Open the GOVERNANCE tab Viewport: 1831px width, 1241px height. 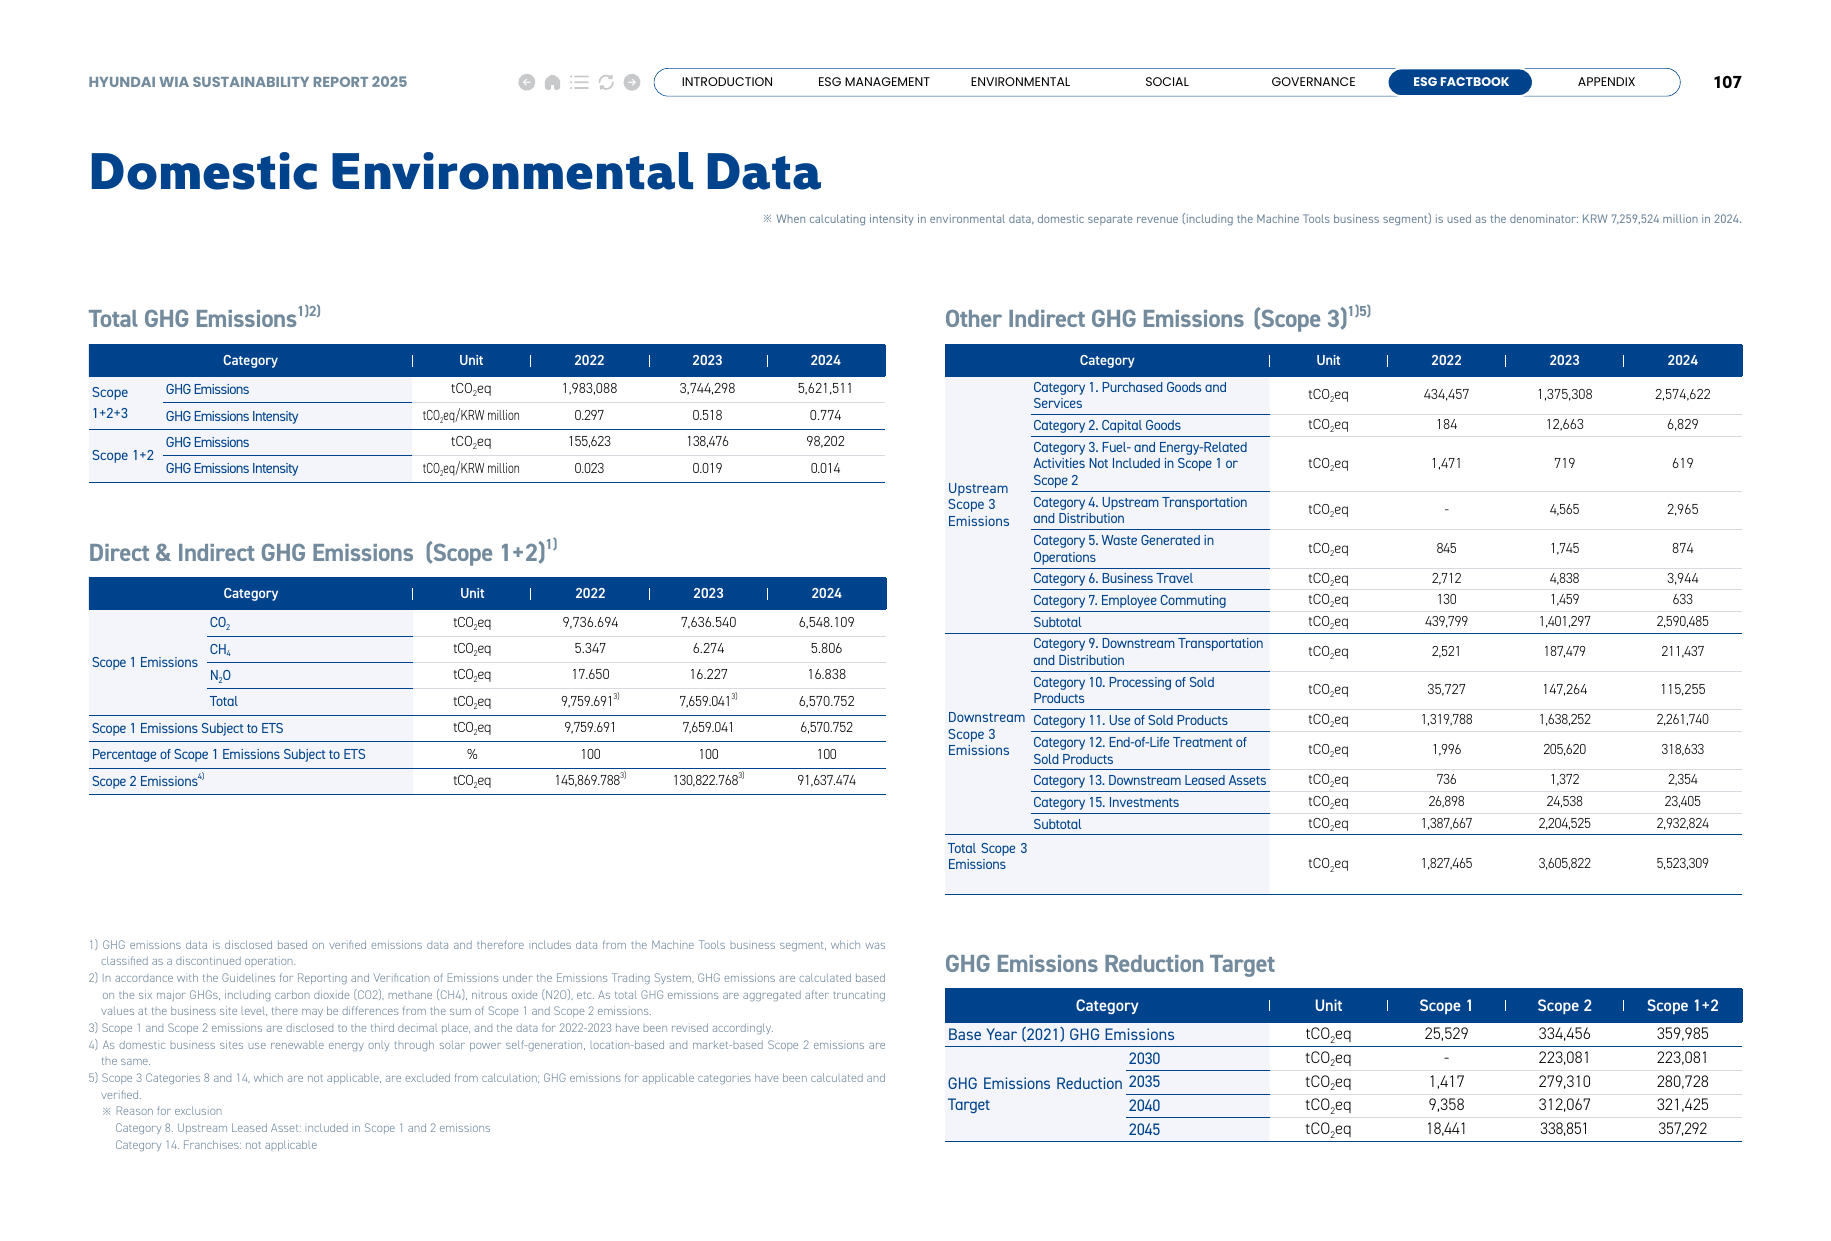(1313, 82)
